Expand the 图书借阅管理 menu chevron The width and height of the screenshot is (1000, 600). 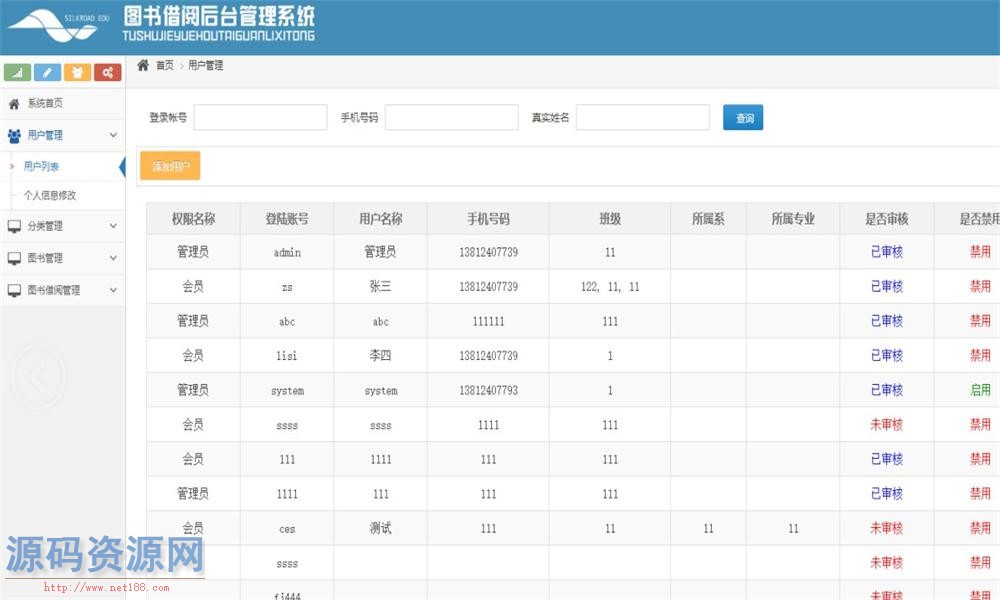click(x=113, y=289)
